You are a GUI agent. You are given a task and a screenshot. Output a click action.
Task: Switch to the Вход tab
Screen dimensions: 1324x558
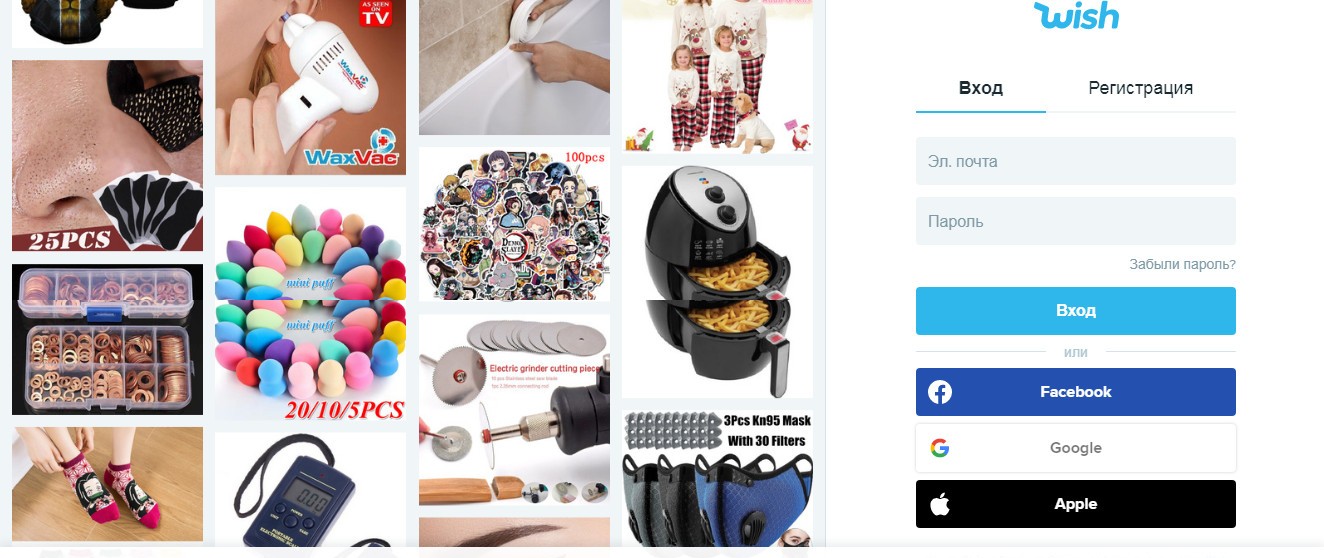pos(981,88)
